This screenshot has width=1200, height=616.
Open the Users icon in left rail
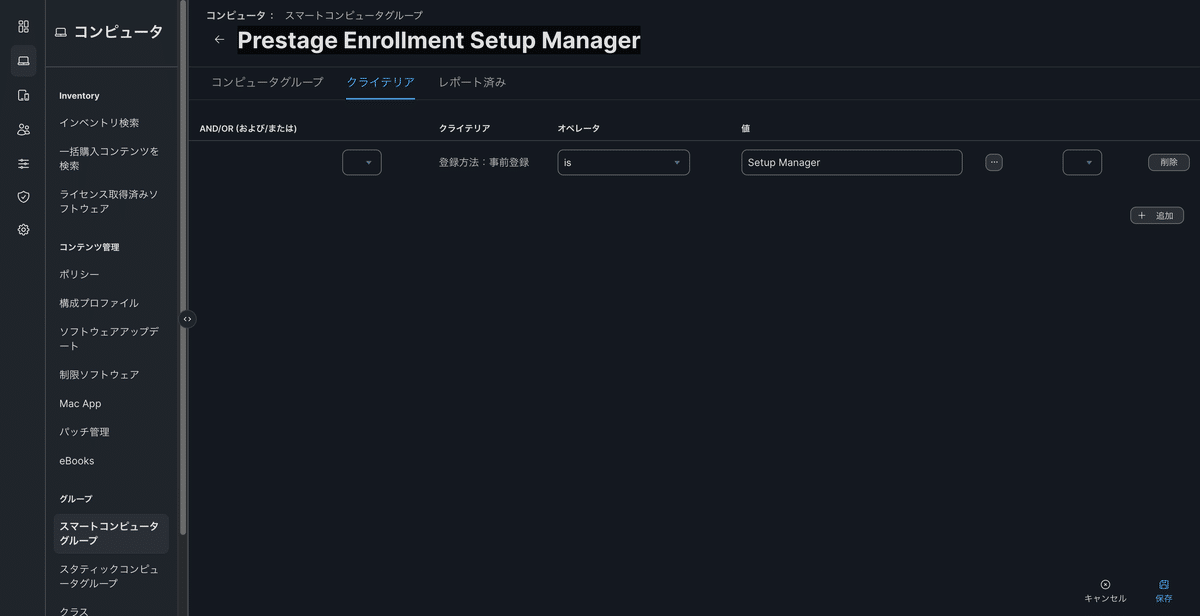[x=22, y=128]
